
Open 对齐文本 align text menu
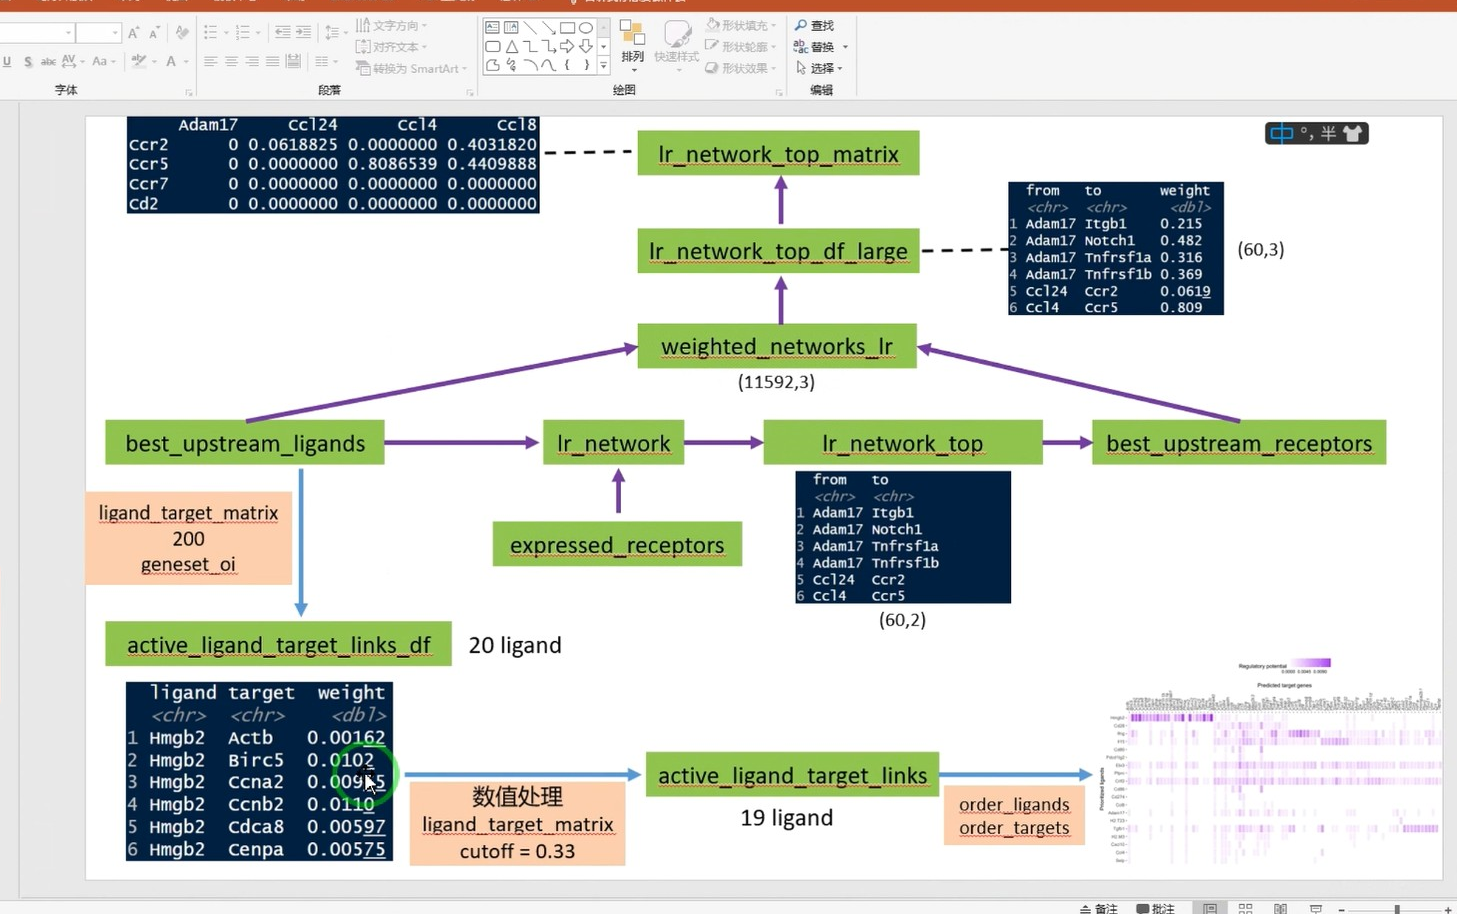(x=391, y=46)
